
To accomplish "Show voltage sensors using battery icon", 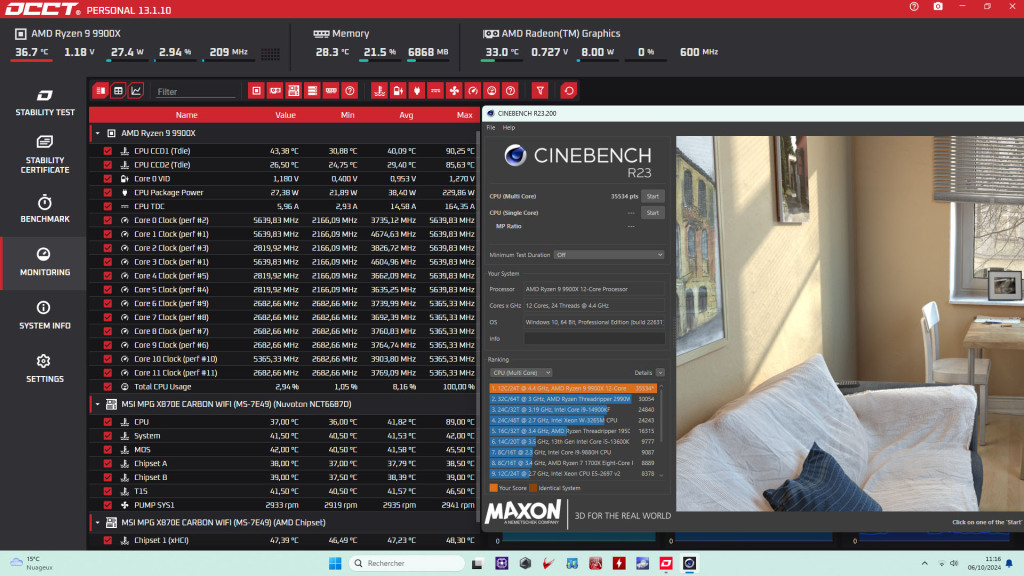I will click(398, 90).
